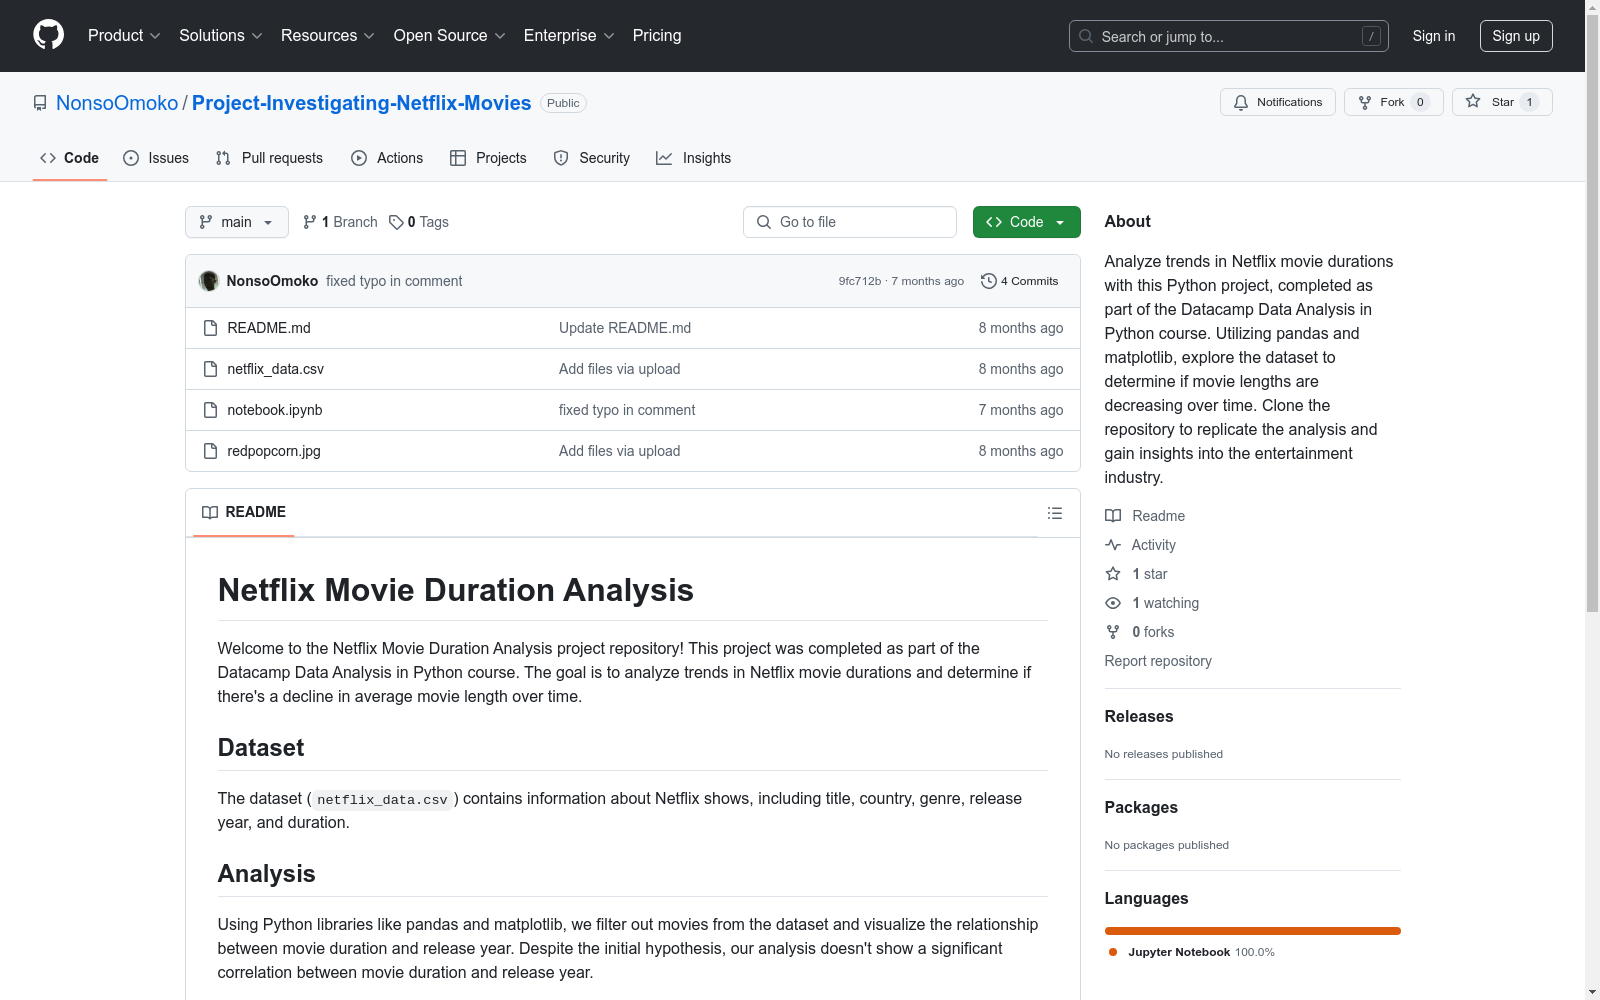Click the GitHub logo icon
1600x1000 pixels.
(x=48, y=35)
